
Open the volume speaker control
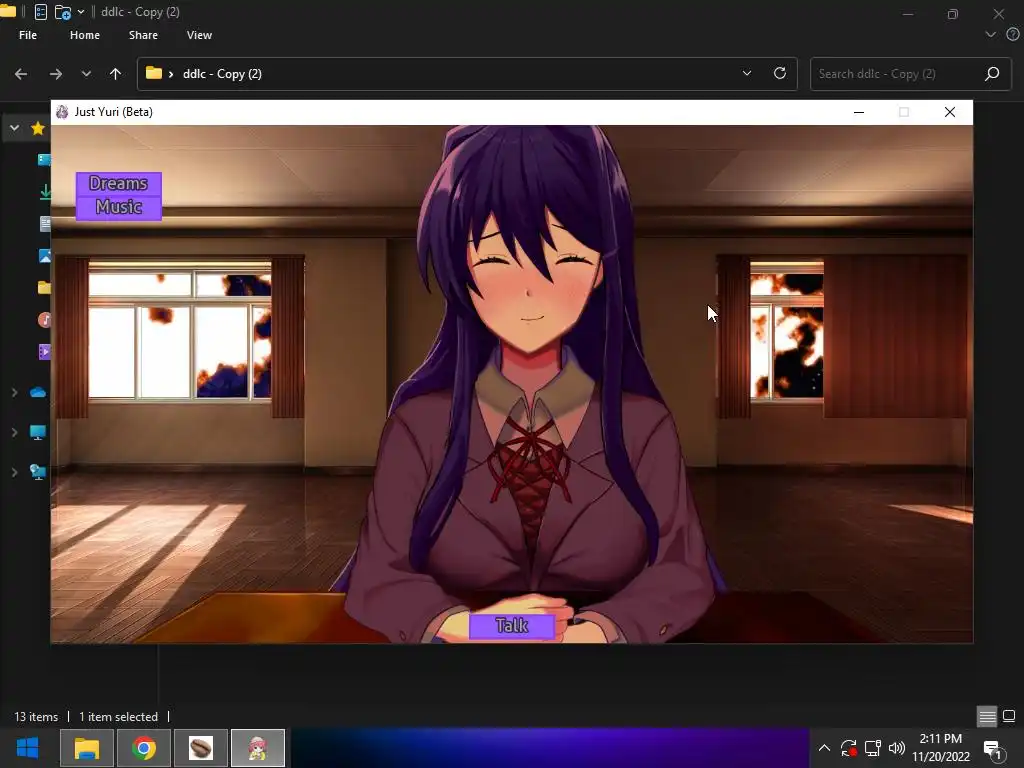[x=897, y=748]
